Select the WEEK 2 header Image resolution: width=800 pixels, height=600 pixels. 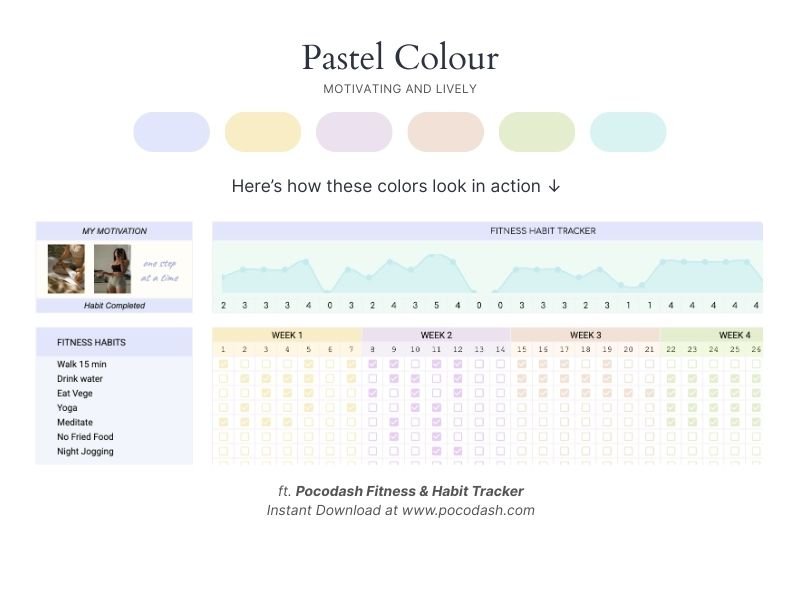tap(436, 335)
